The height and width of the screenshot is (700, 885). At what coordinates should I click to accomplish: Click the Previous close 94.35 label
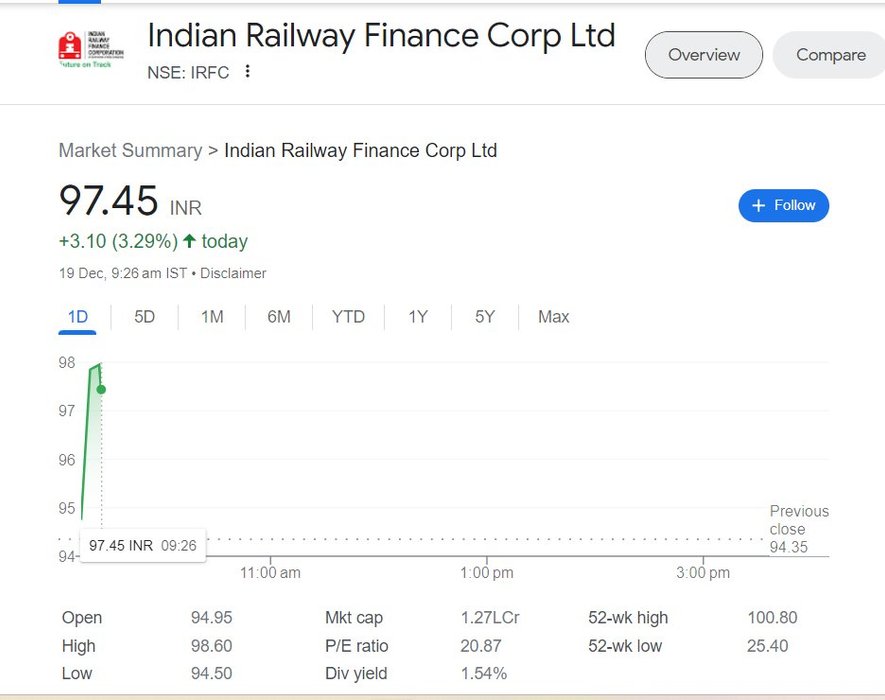click(799, 529)
